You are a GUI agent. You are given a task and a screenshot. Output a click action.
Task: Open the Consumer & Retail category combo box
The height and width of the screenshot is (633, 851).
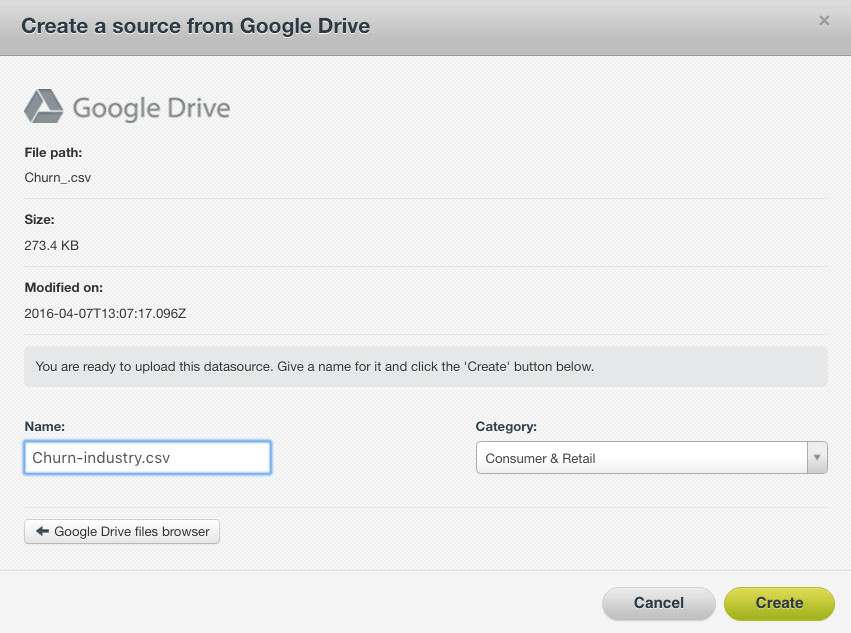[x=651, y=458]
